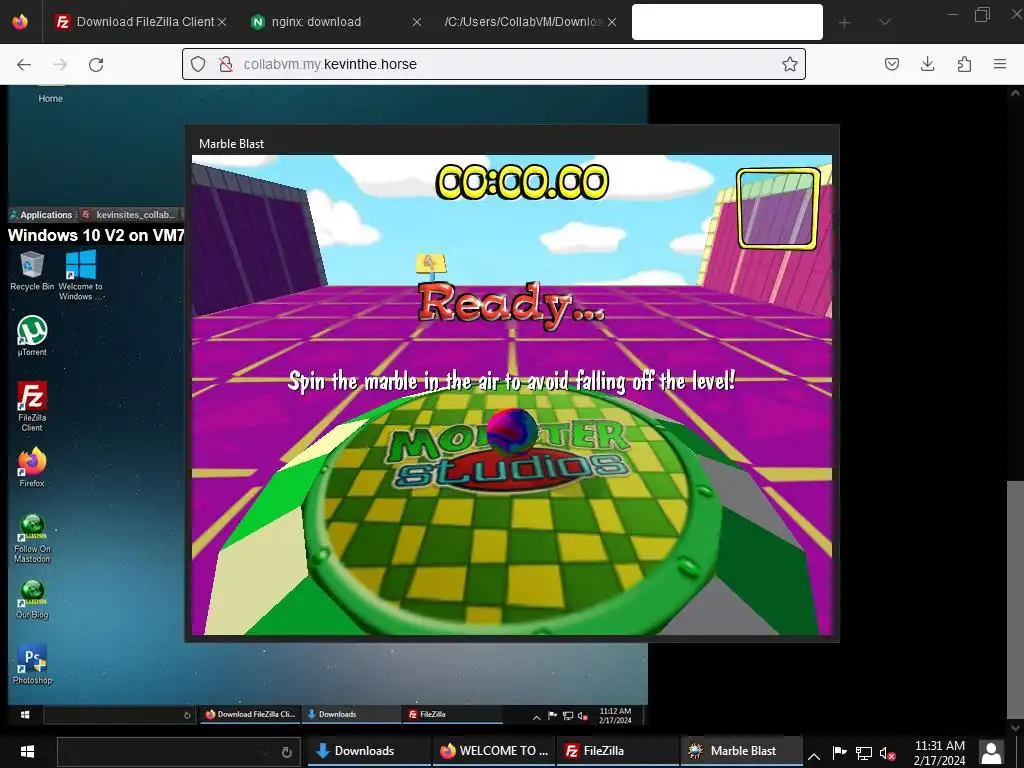
Task: Open inner VM Start button
Action: (25, 714)
